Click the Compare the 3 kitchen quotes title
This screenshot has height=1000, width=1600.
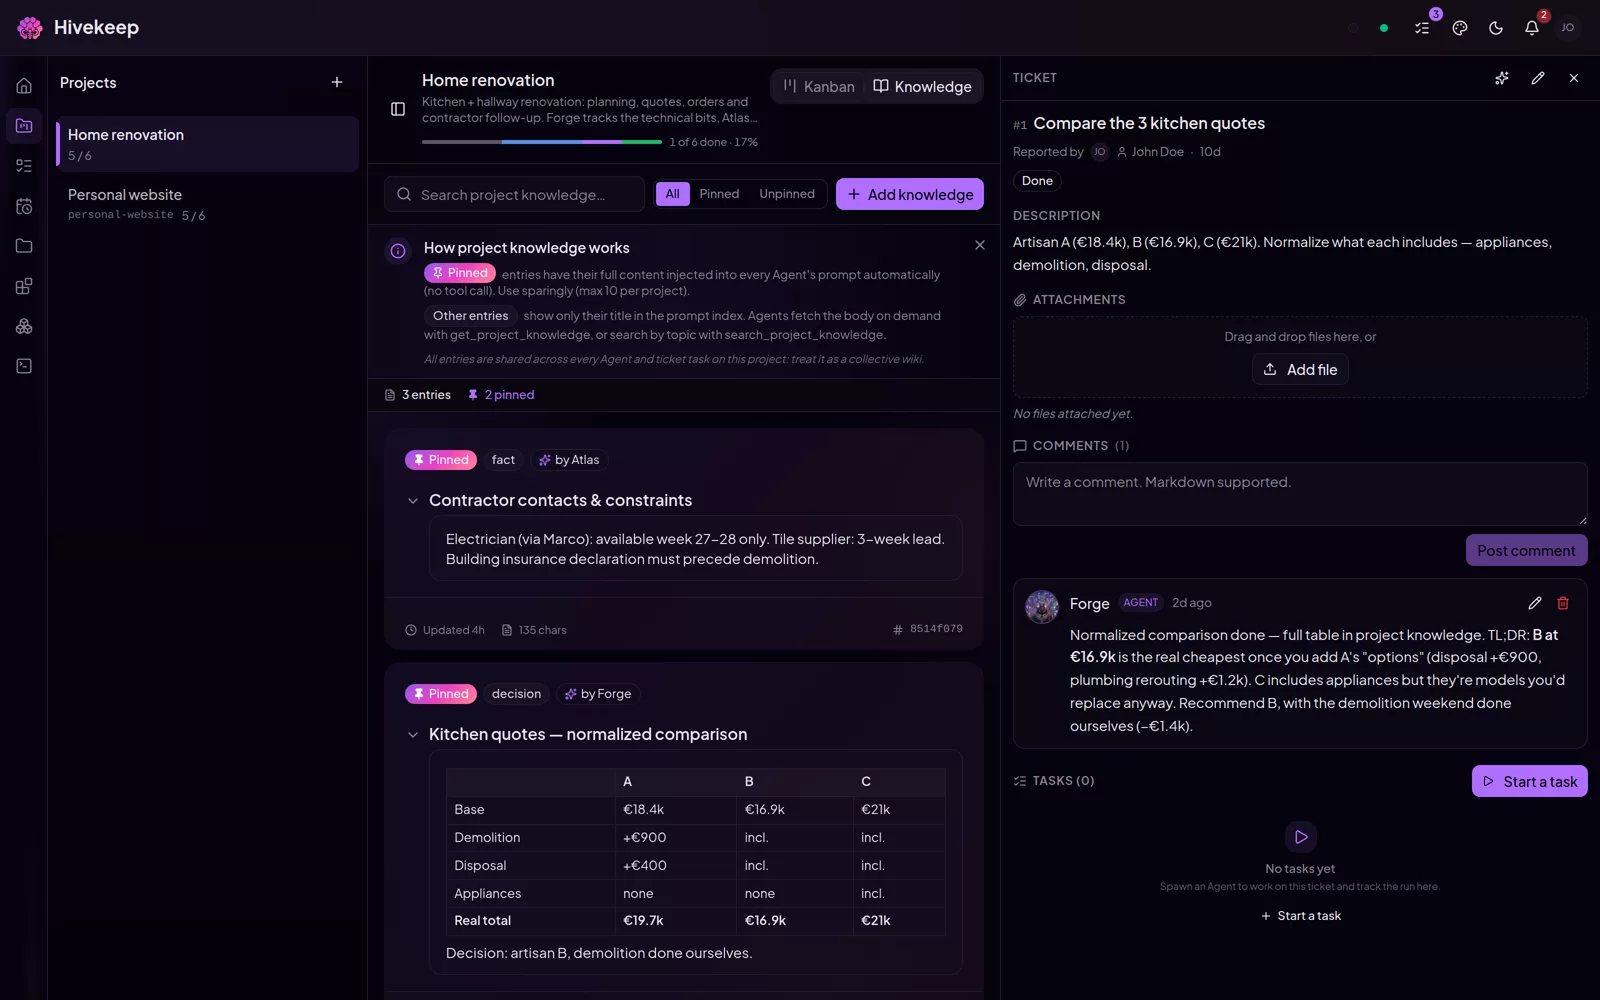(x=1149, y=123)
